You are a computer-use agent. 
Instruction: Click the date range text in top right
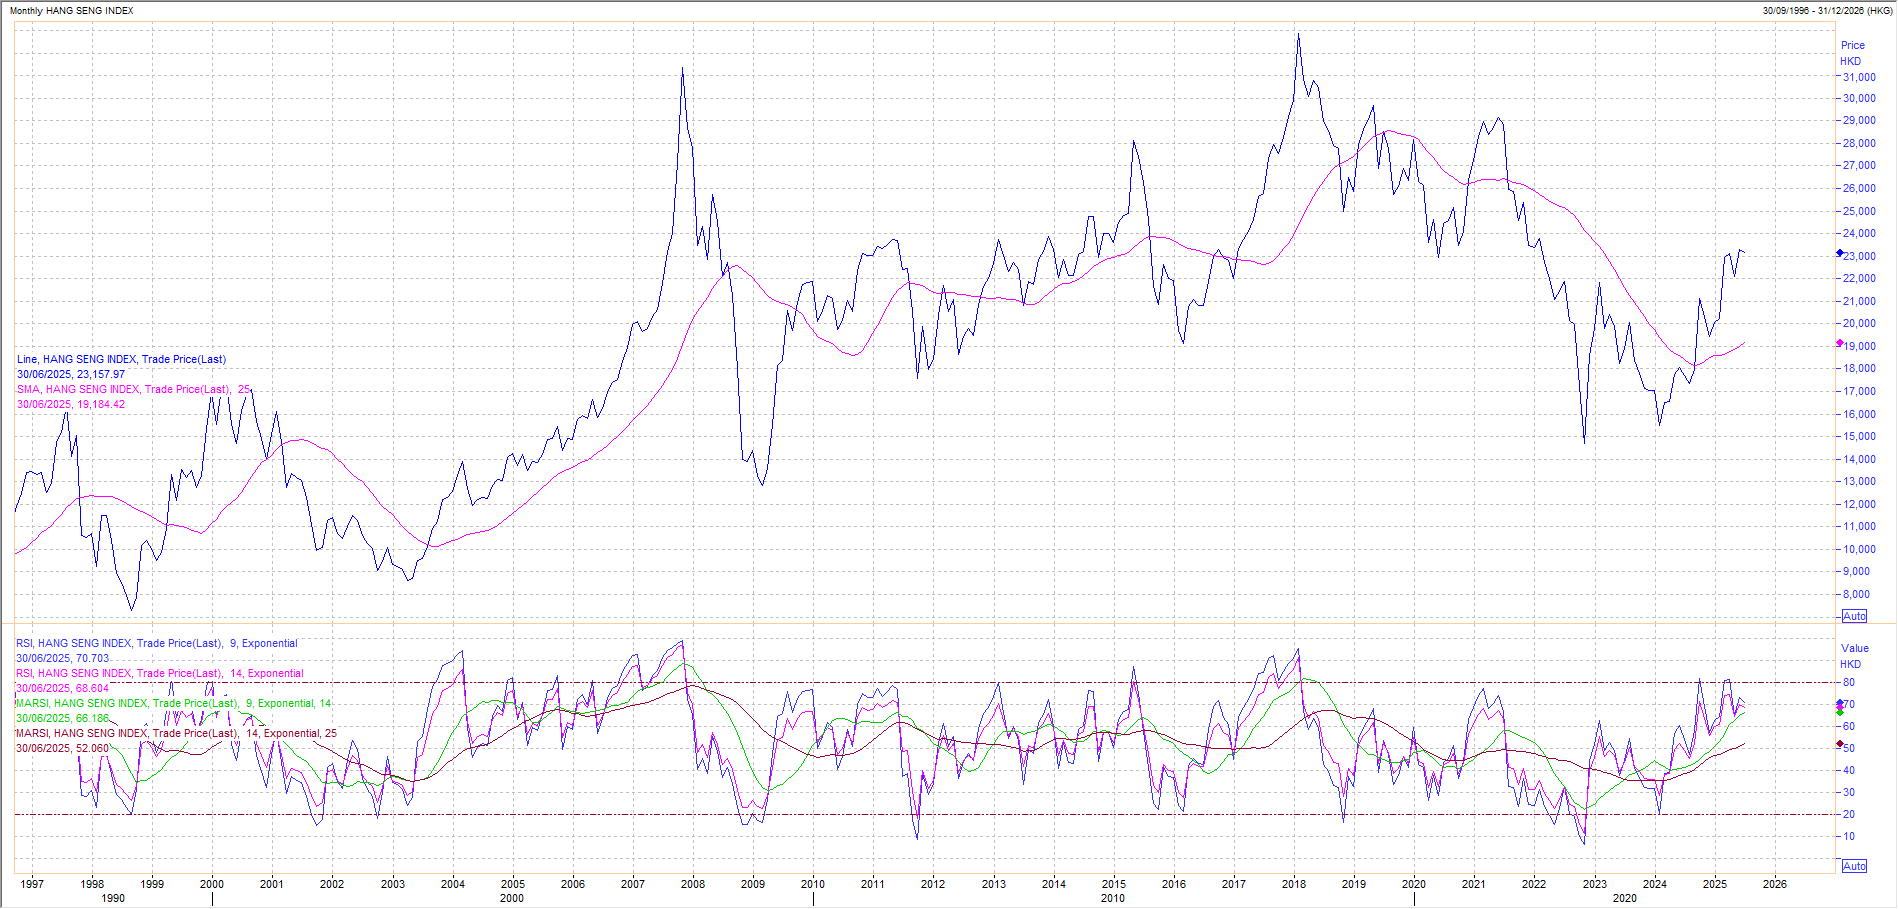click(1827, 10)
